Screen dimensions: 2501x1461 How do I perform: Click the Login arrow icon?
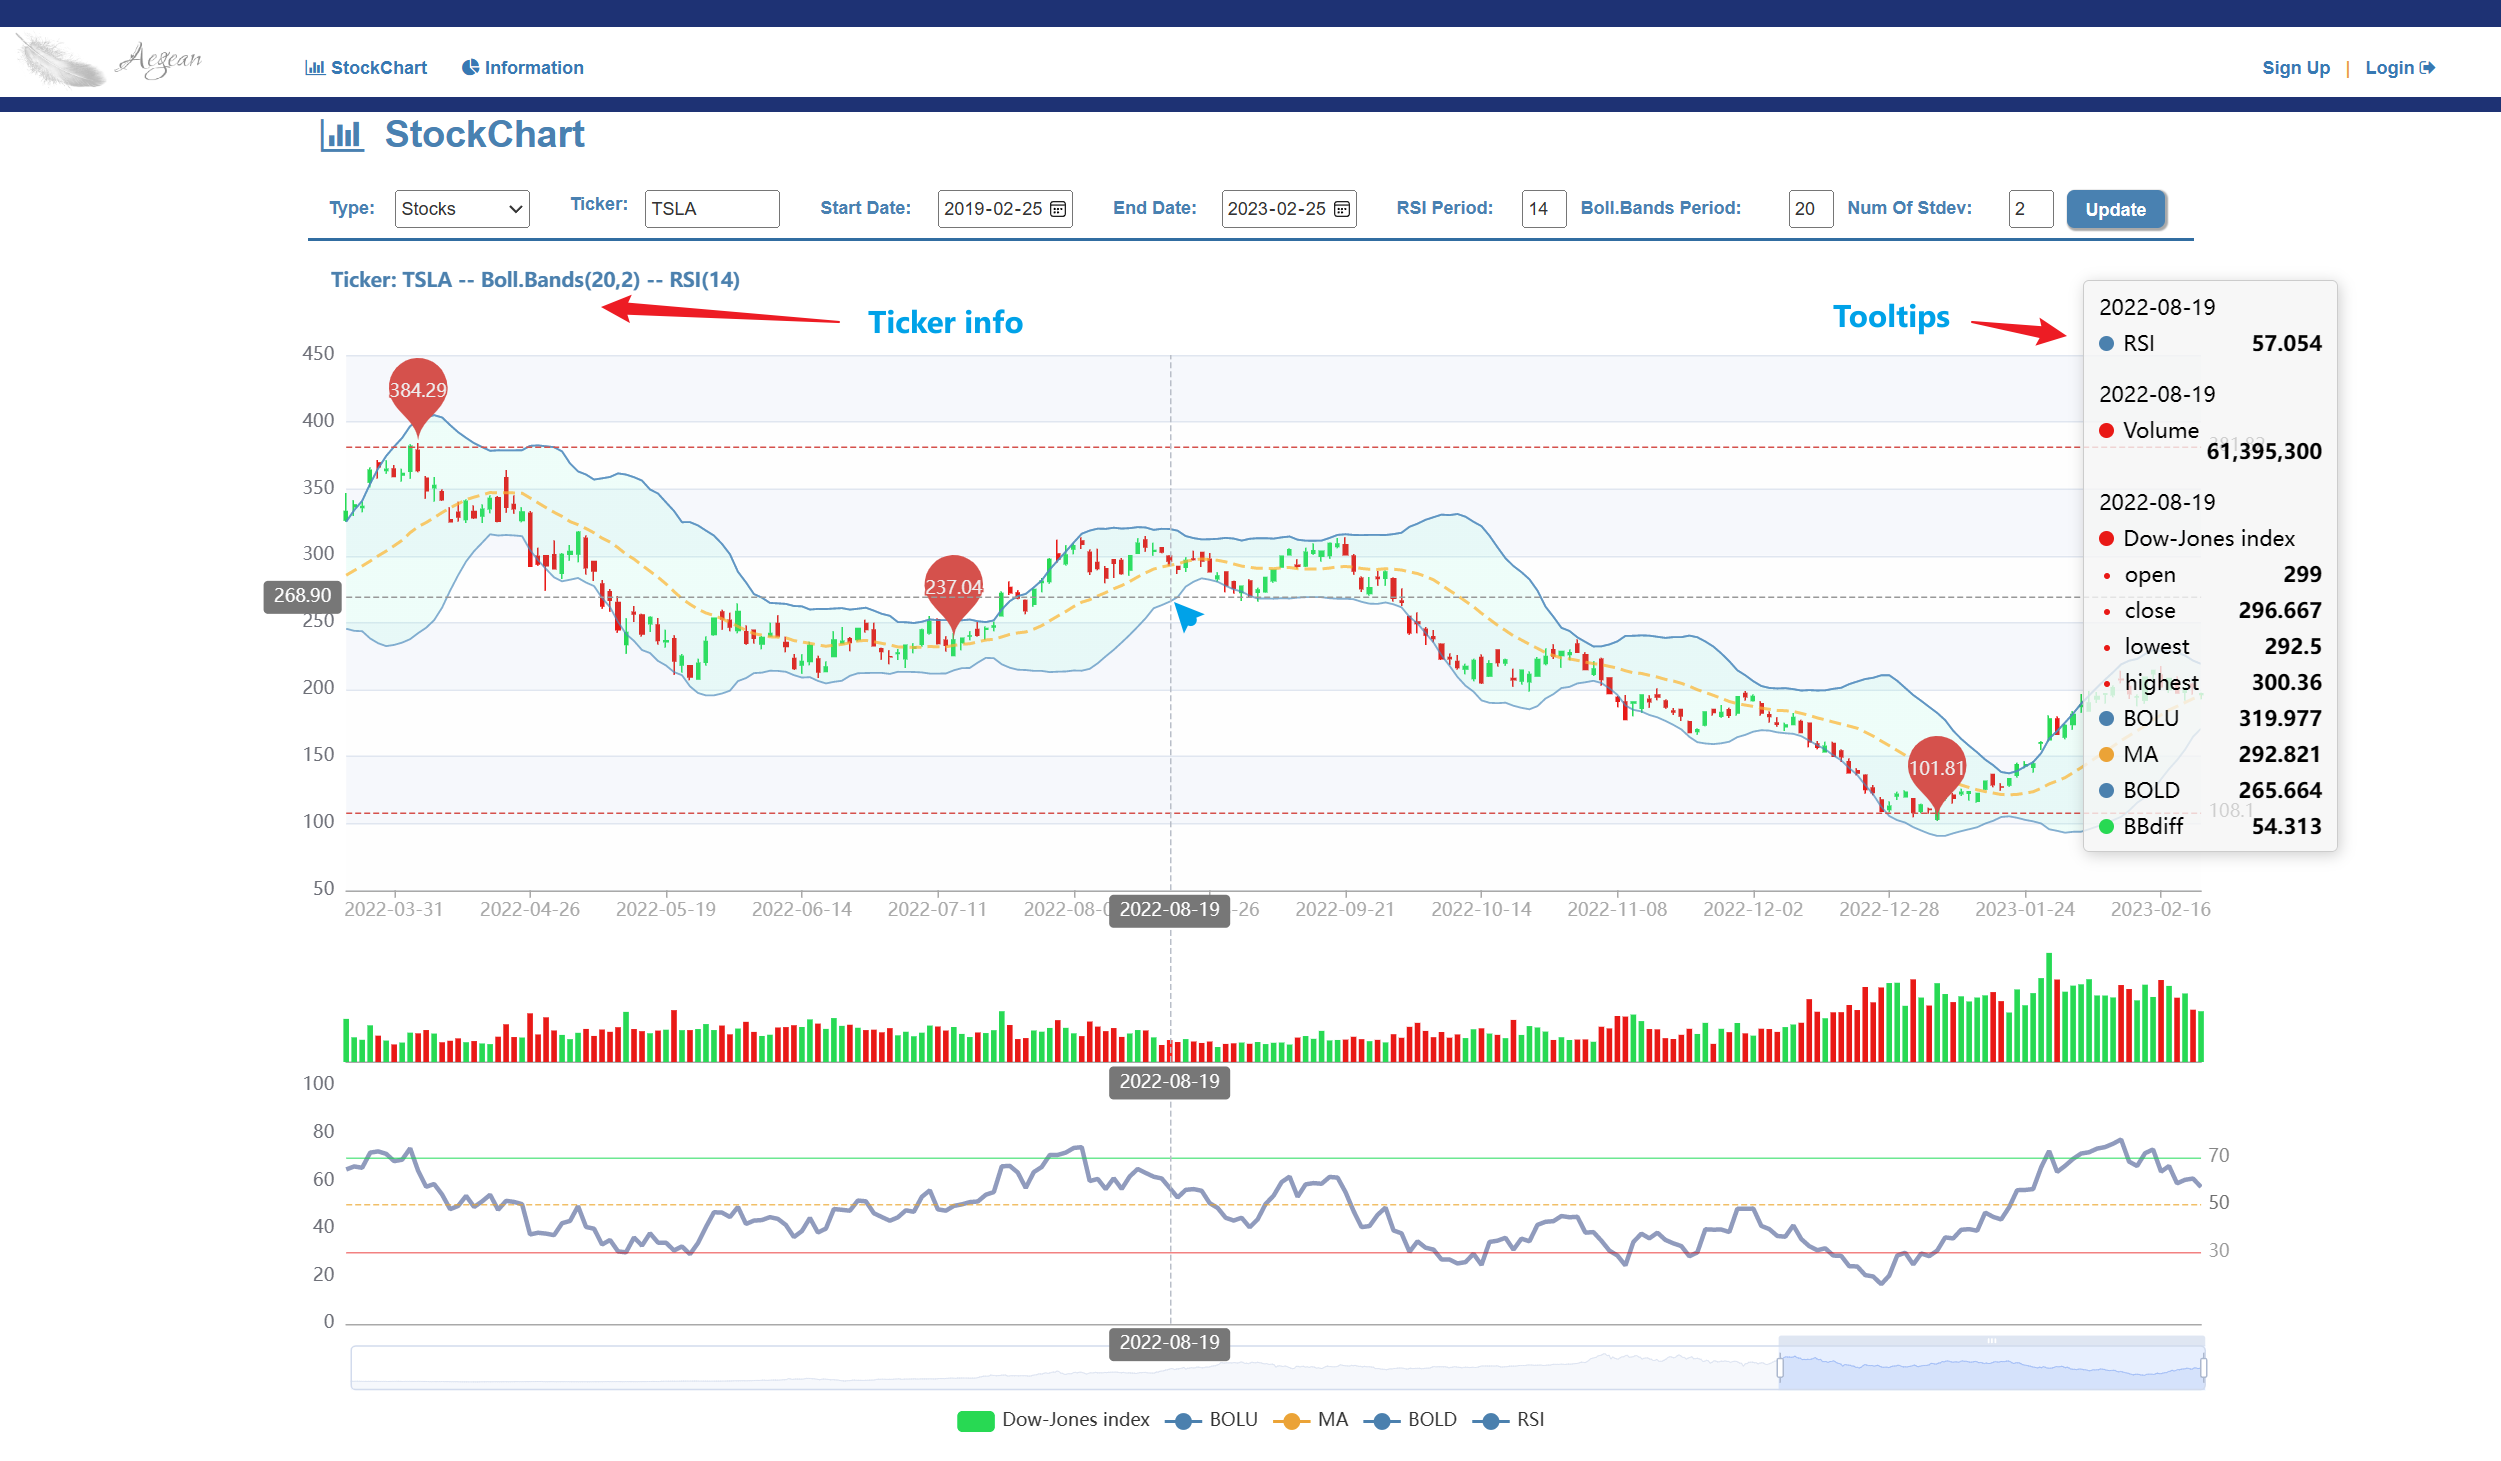click(x=2427, y=68)
